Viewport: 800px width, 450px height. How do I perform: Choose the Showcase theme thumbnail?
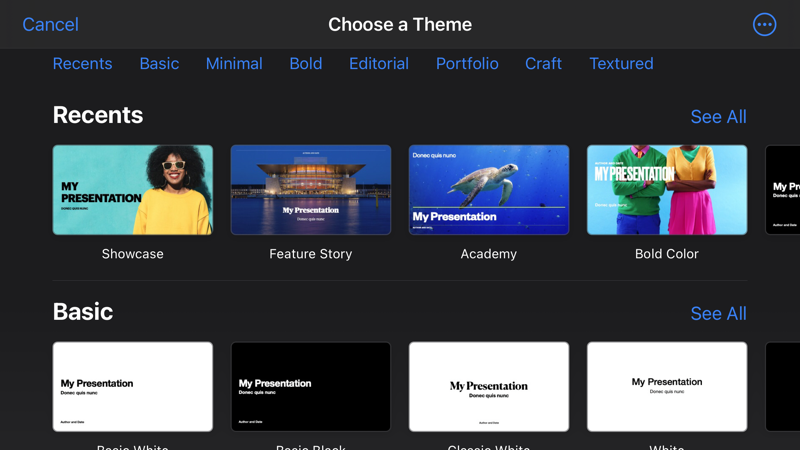click(133, 190)
